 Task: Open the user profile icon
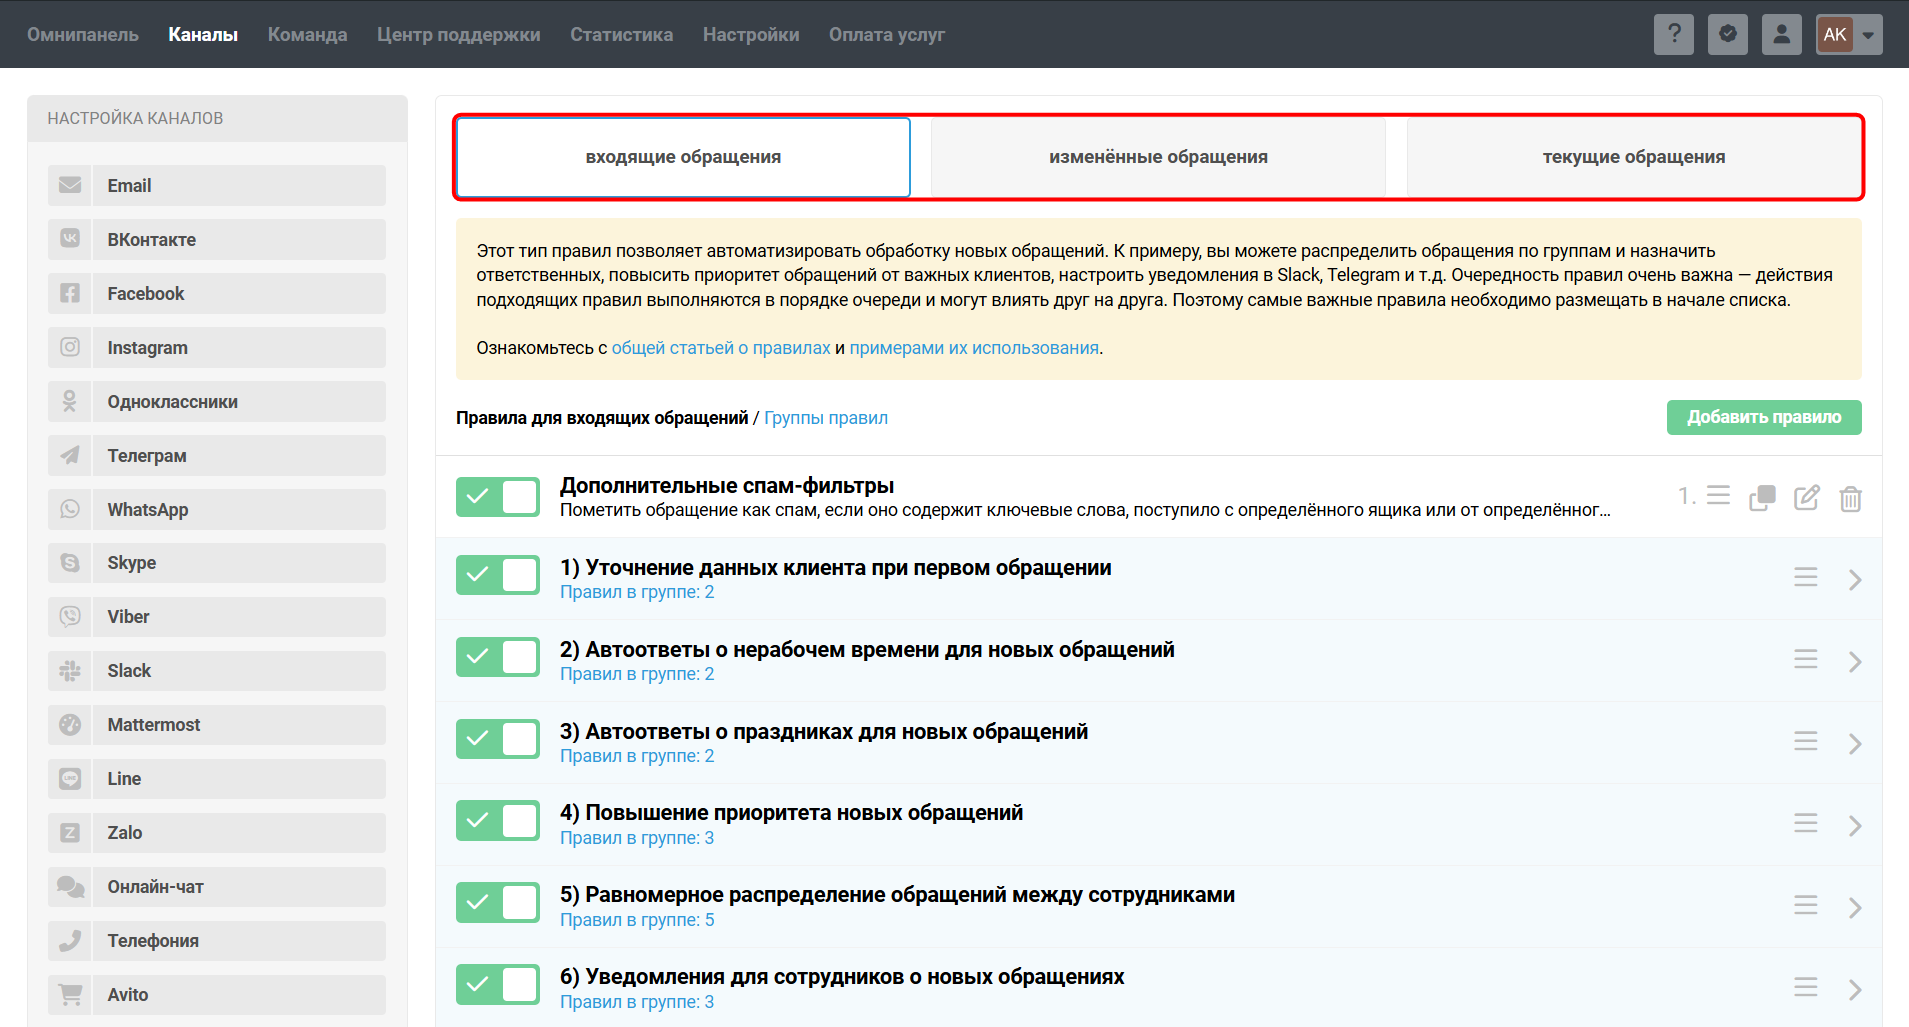point(1781,34)
